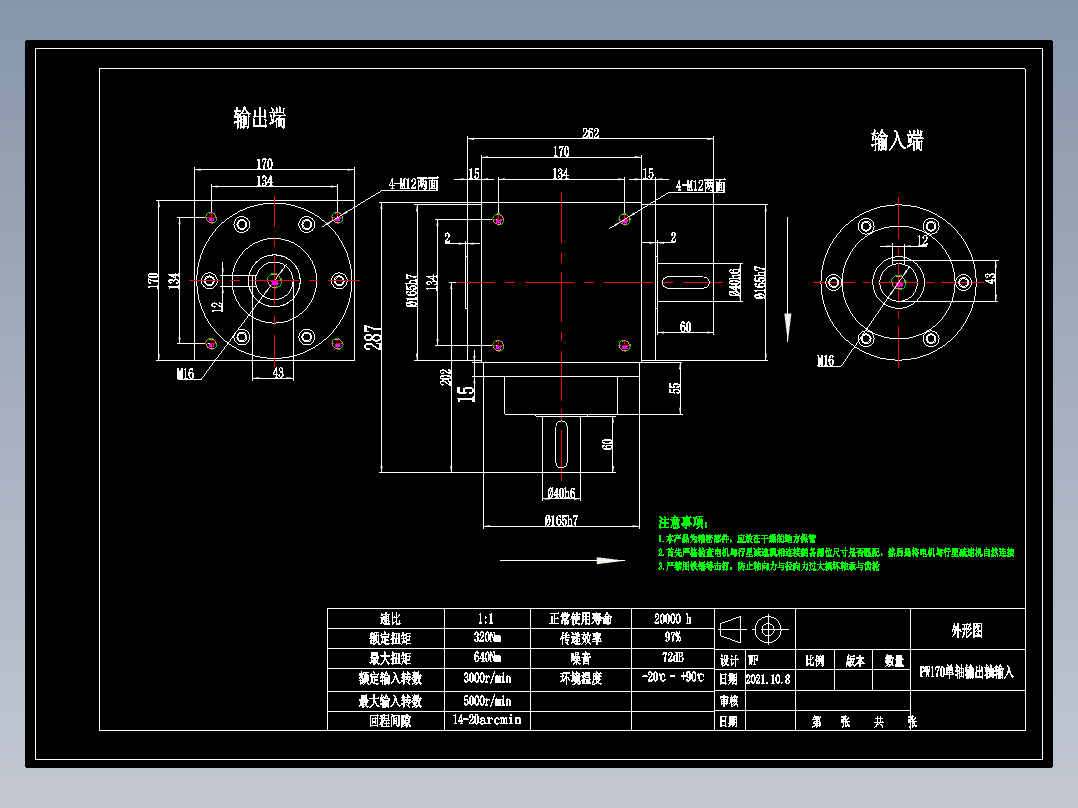Click the 设计 WP designer cell
The image size is (1078, 808).
click(x=745, y=658)
